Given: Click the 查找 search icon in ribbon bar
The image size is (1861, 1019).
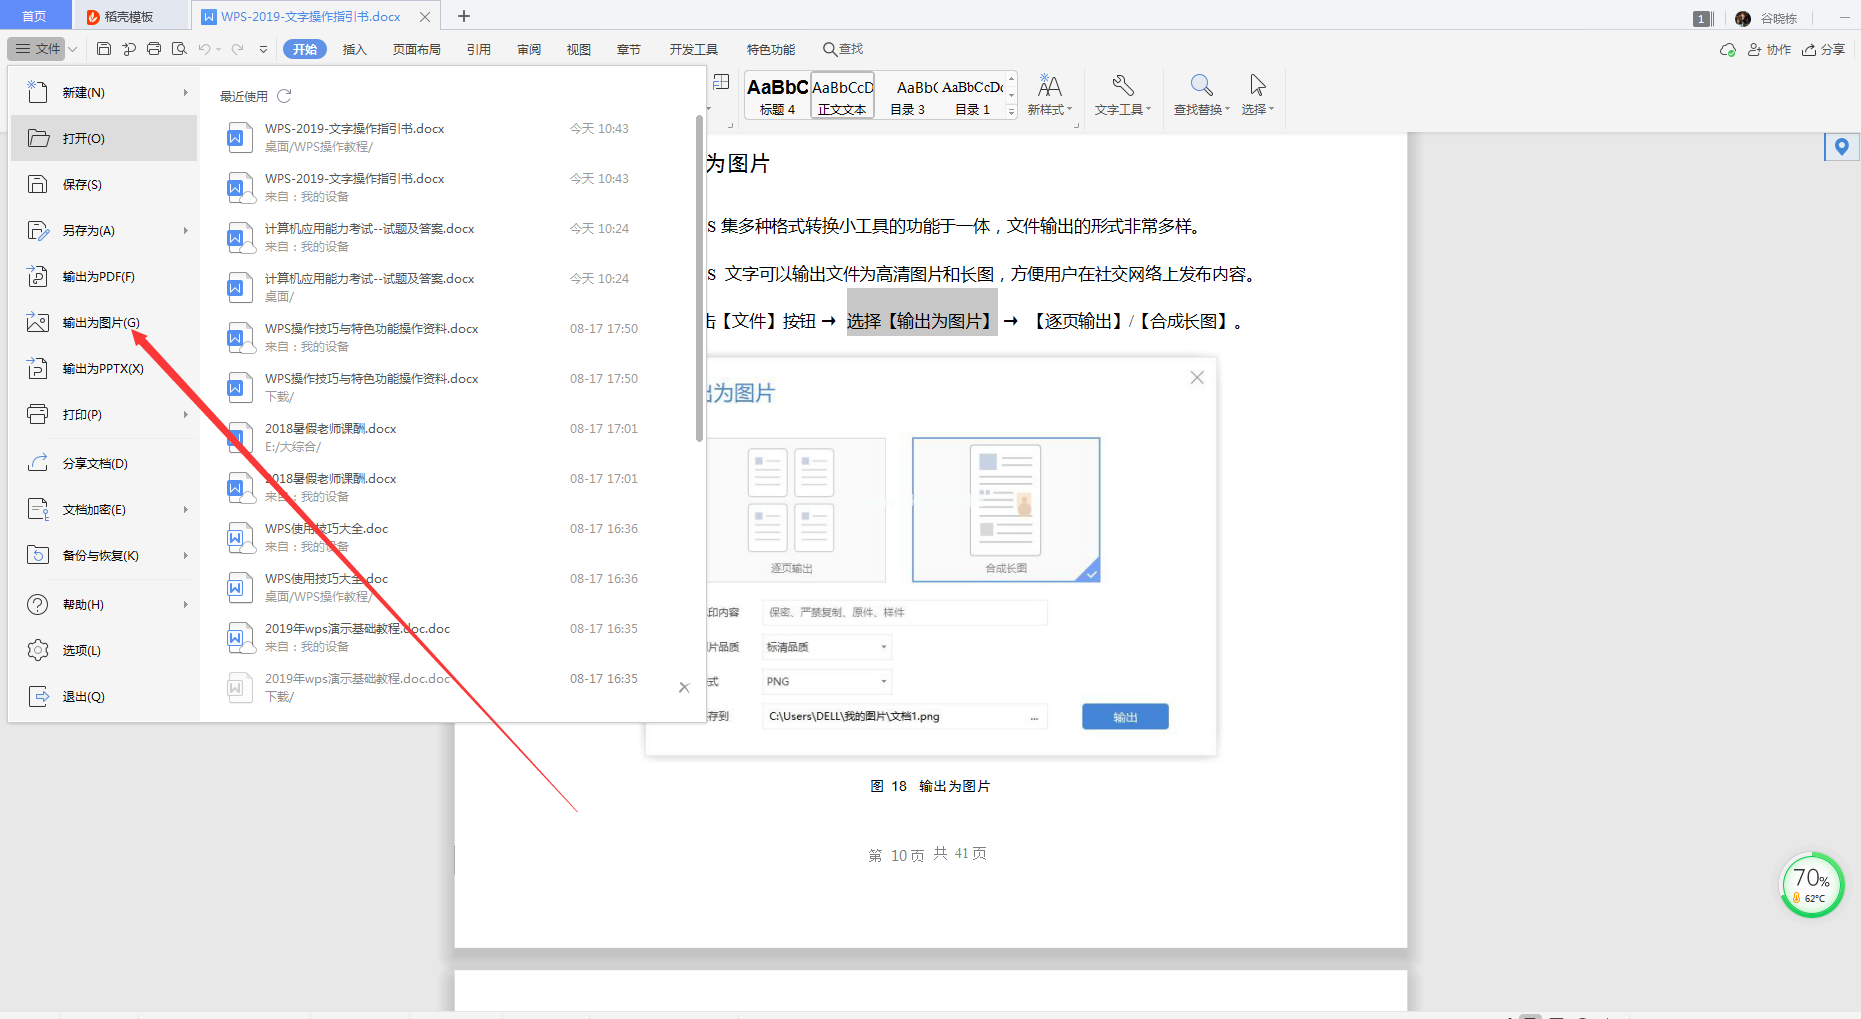Looking at the screenshot, I should click(x=843, y=49).
